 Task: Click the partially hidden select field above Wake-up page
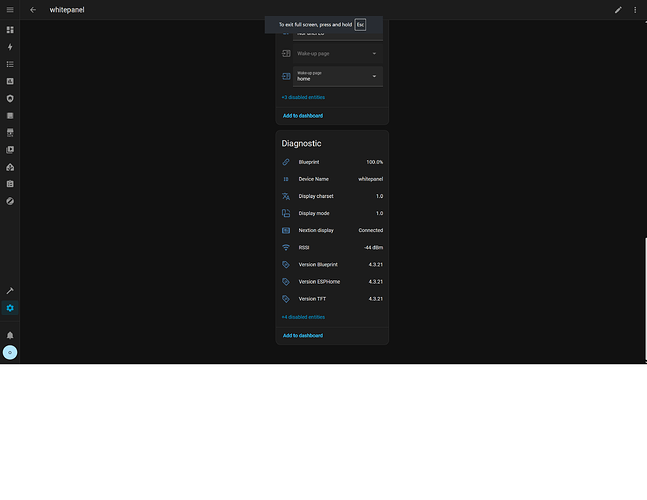(x=338, y=35)
